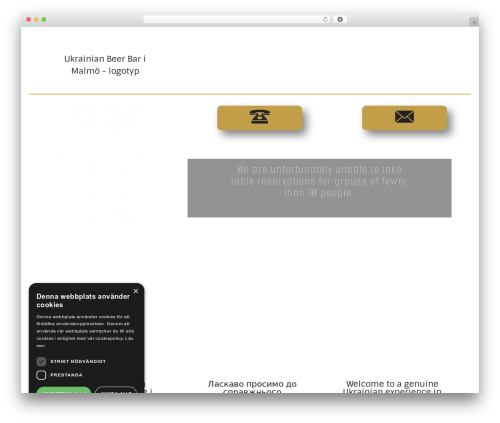Viewport: 500px width, 423px height.
Task: Click the green accept cookies button
Action: [64, 390]
